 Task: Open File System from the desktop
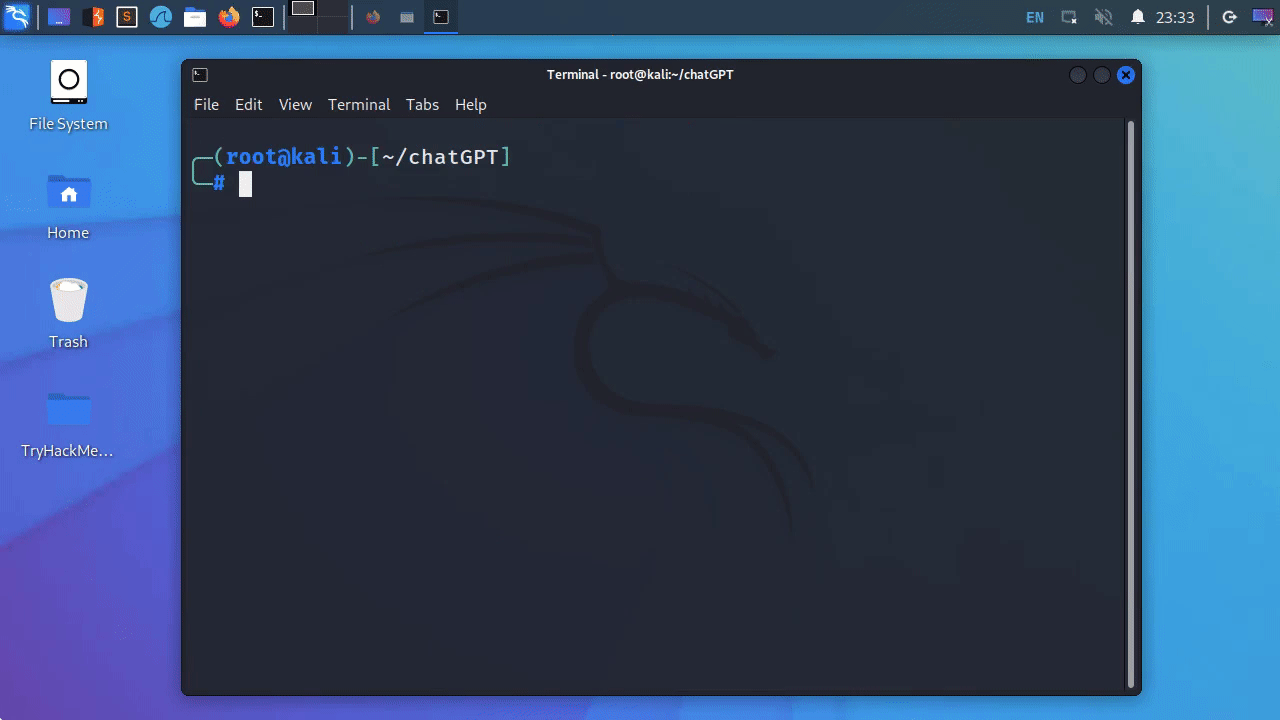pyautogui.click(x=67, y=83)
